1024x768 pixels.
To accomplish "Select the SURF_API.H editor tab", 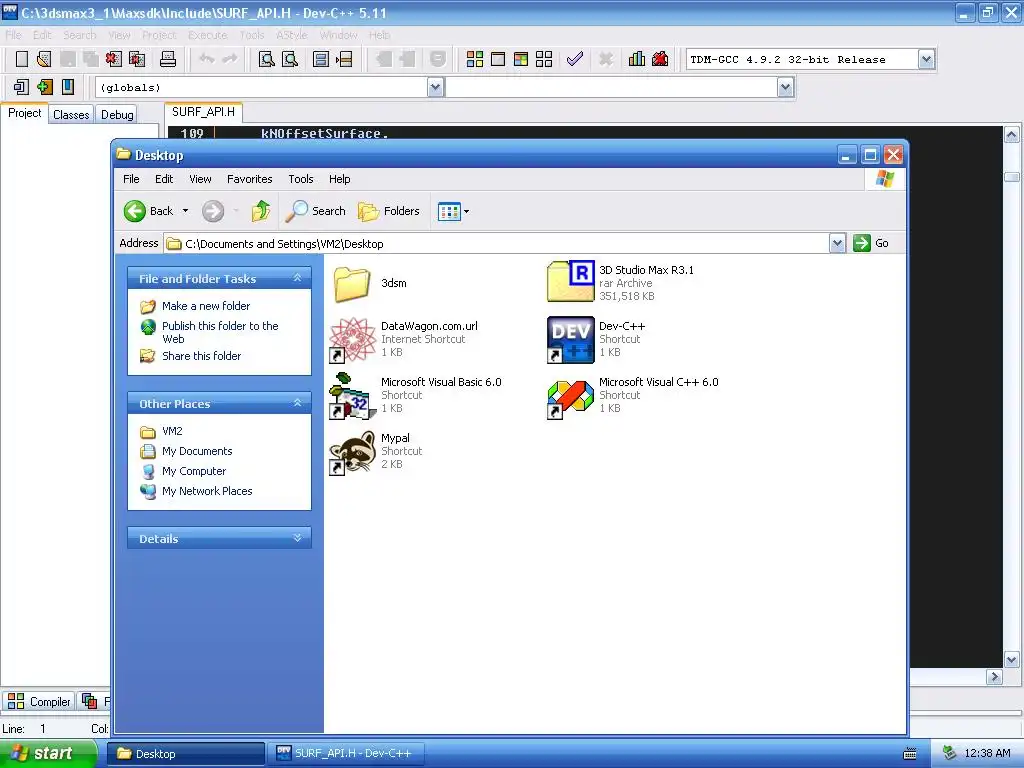I will tap(203, 112).
